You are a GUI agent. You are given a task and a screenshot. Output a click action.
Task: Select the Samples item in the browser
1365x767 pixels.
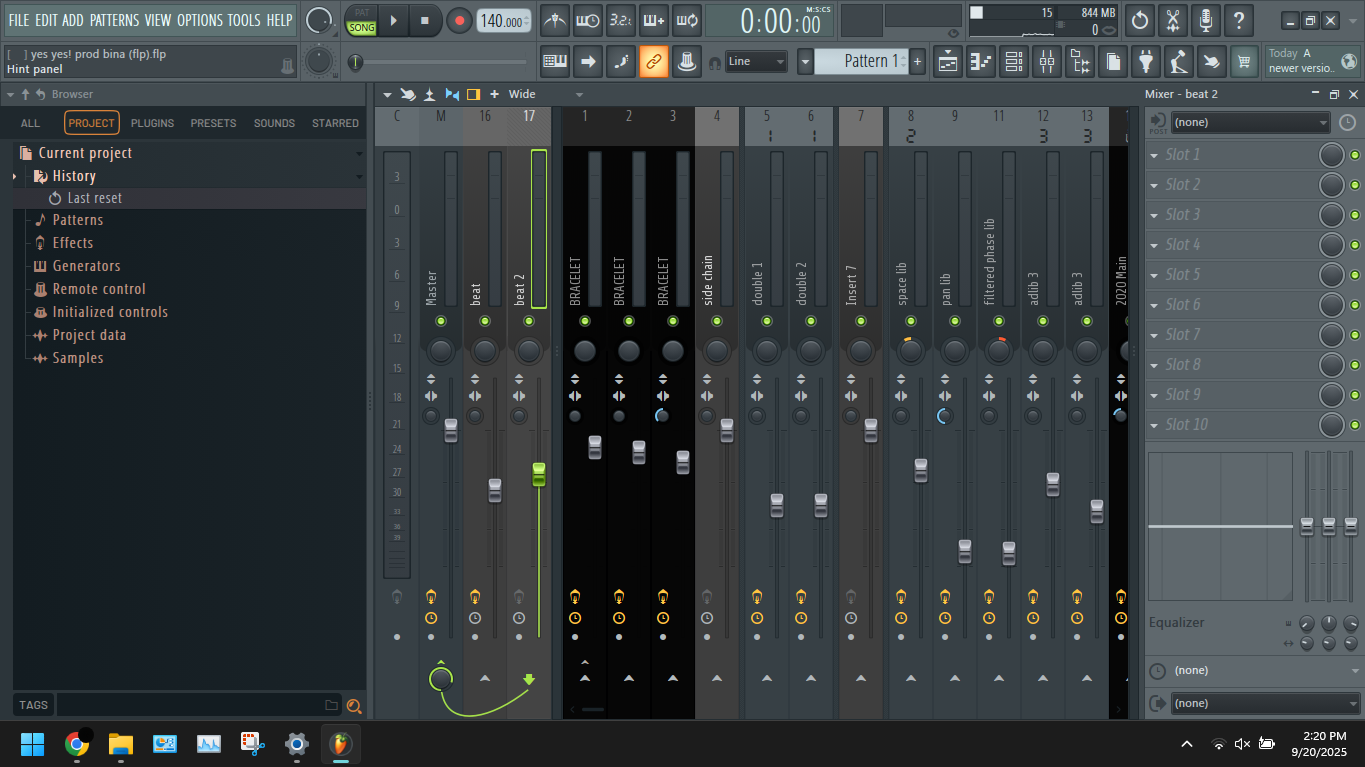77,358
